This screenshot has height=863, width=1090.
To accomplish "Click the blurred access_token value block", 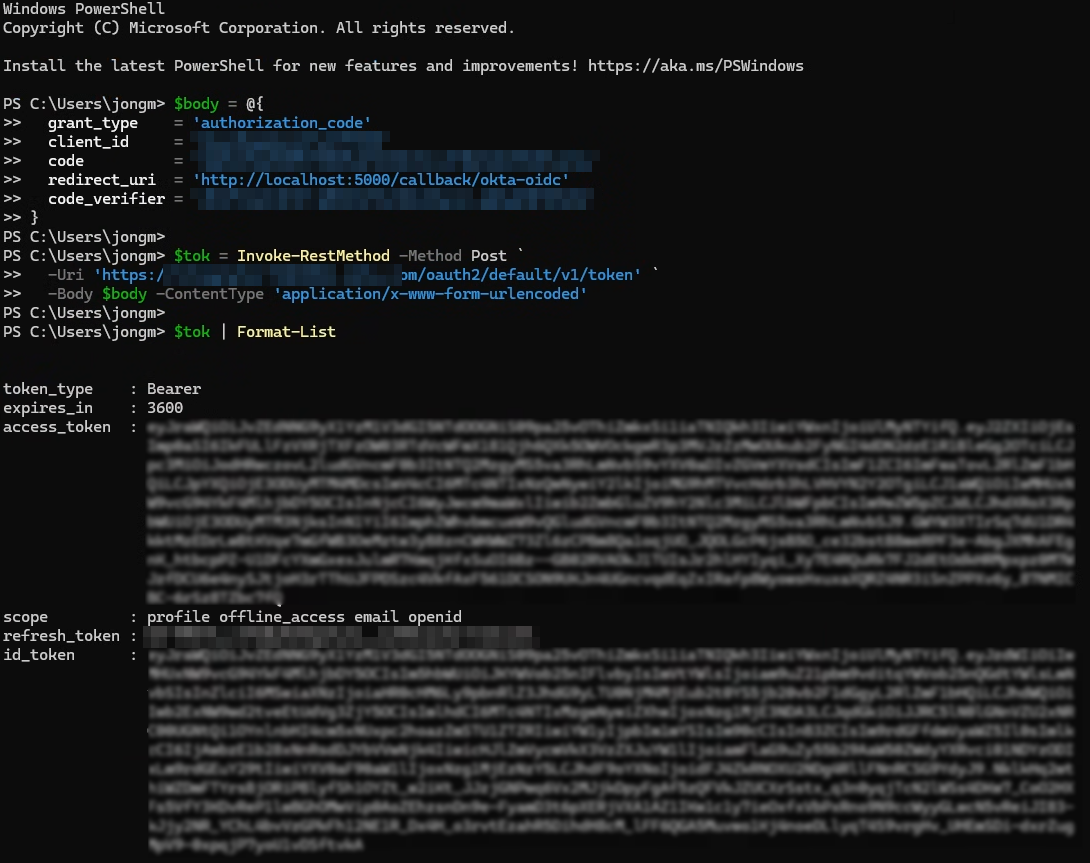I will [x=610, y=512].
